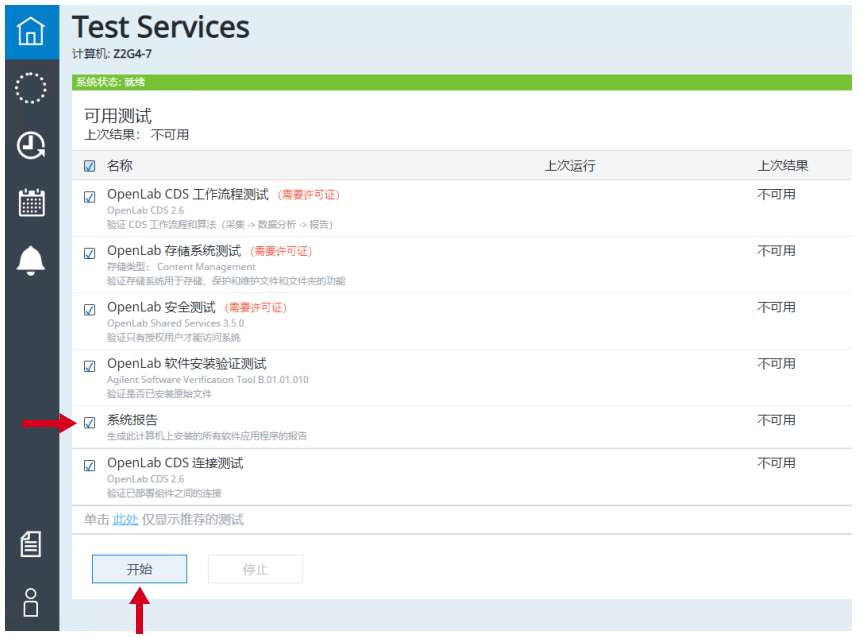861x637 pixels.
Task: Click the OpenLab Shared Services 3.5.0 text
Action: [176, 323]
